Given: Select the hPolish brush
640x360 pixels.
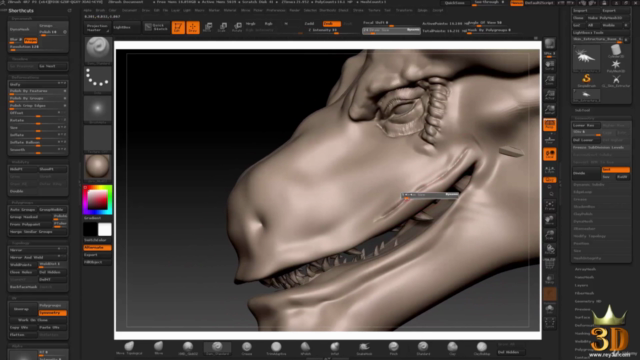Looking at the screenshot, I should point(305,348).
